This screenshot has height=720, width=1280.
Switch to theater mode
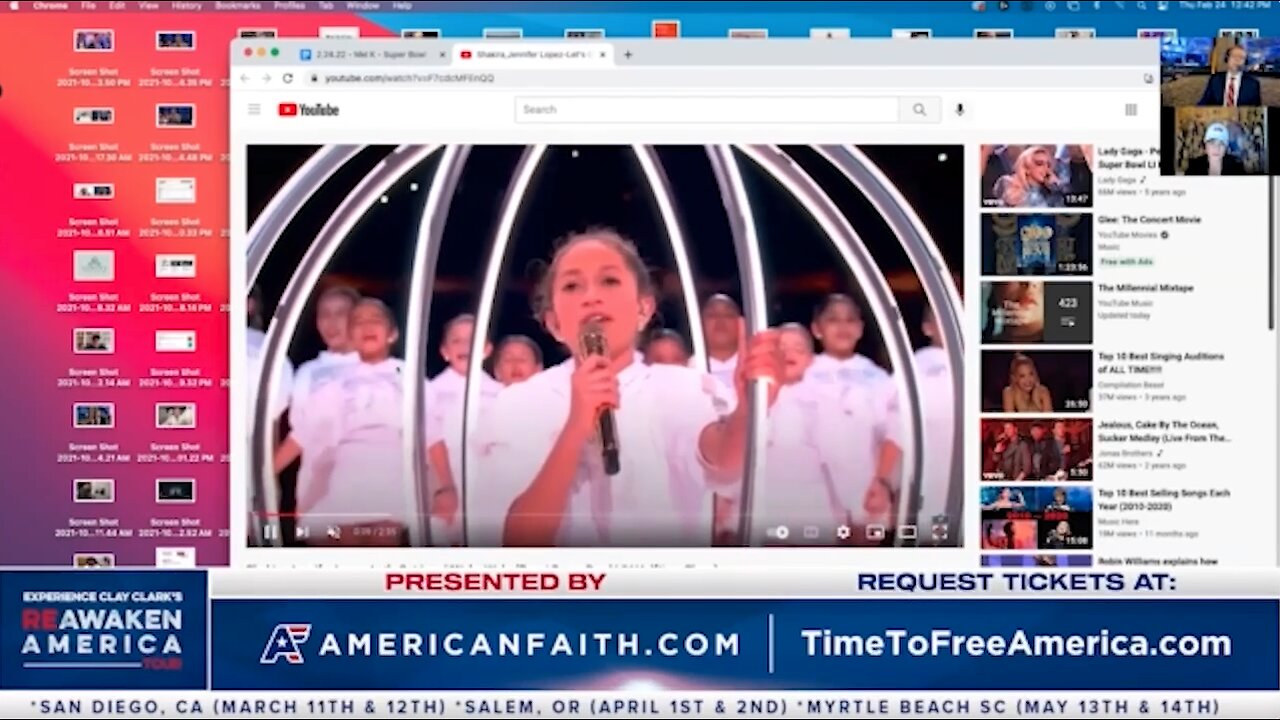907,532
